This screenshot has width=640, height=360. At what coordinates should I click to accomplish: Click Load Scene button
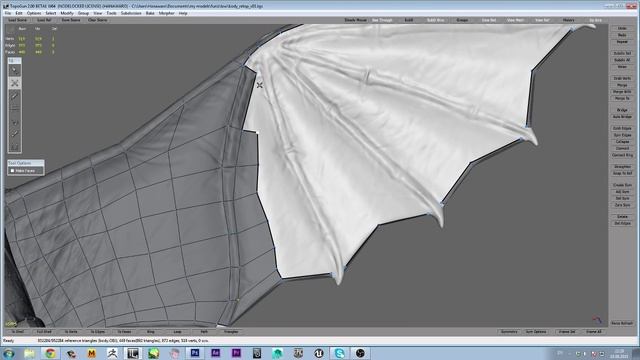[18, 20]
